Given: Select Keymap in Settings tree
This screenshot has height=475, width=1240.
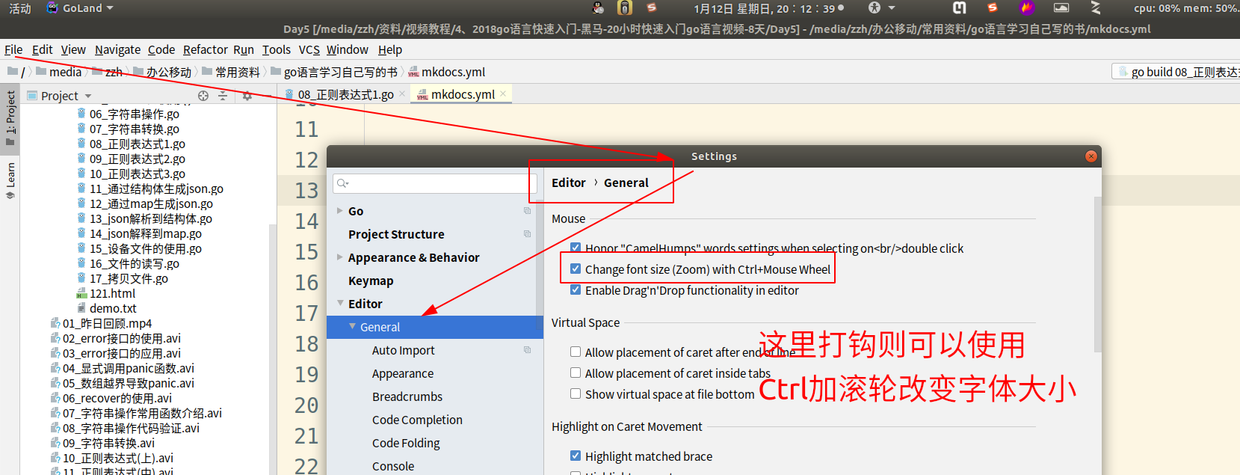Looking at the screenshot, I should (371, 280).
